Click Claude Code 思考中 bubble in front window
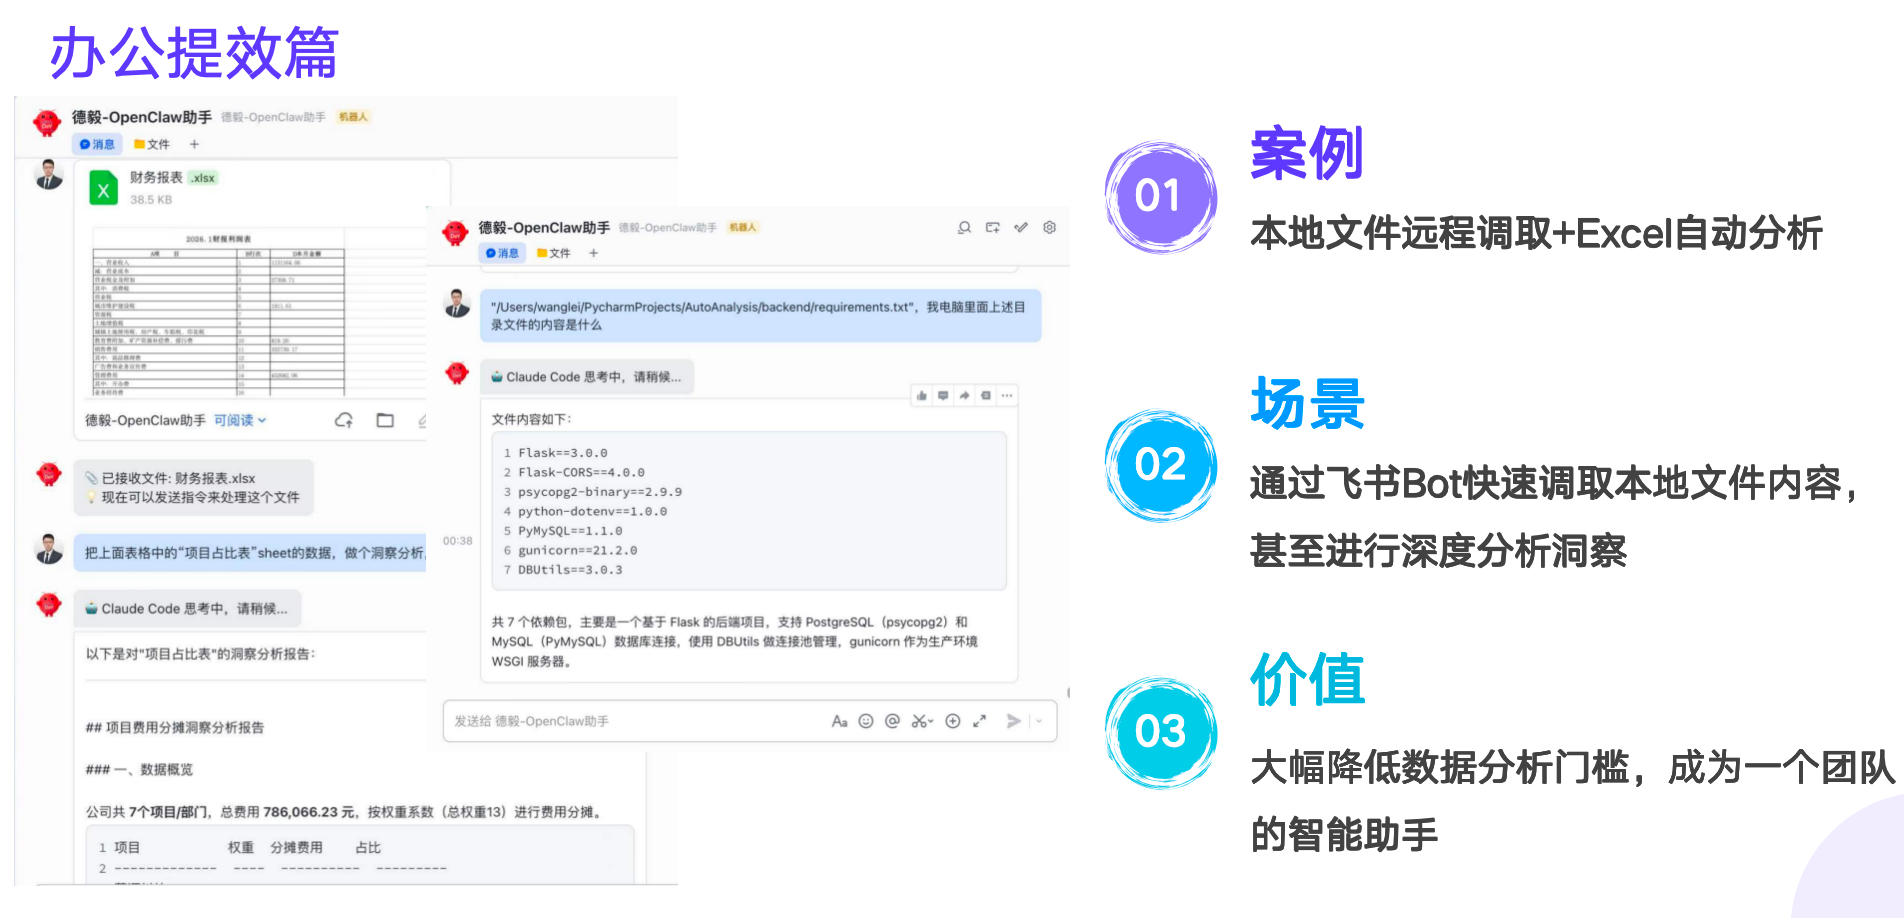Image resolution: width=1904 pixels, height=918 pixels. click(587, 377)
